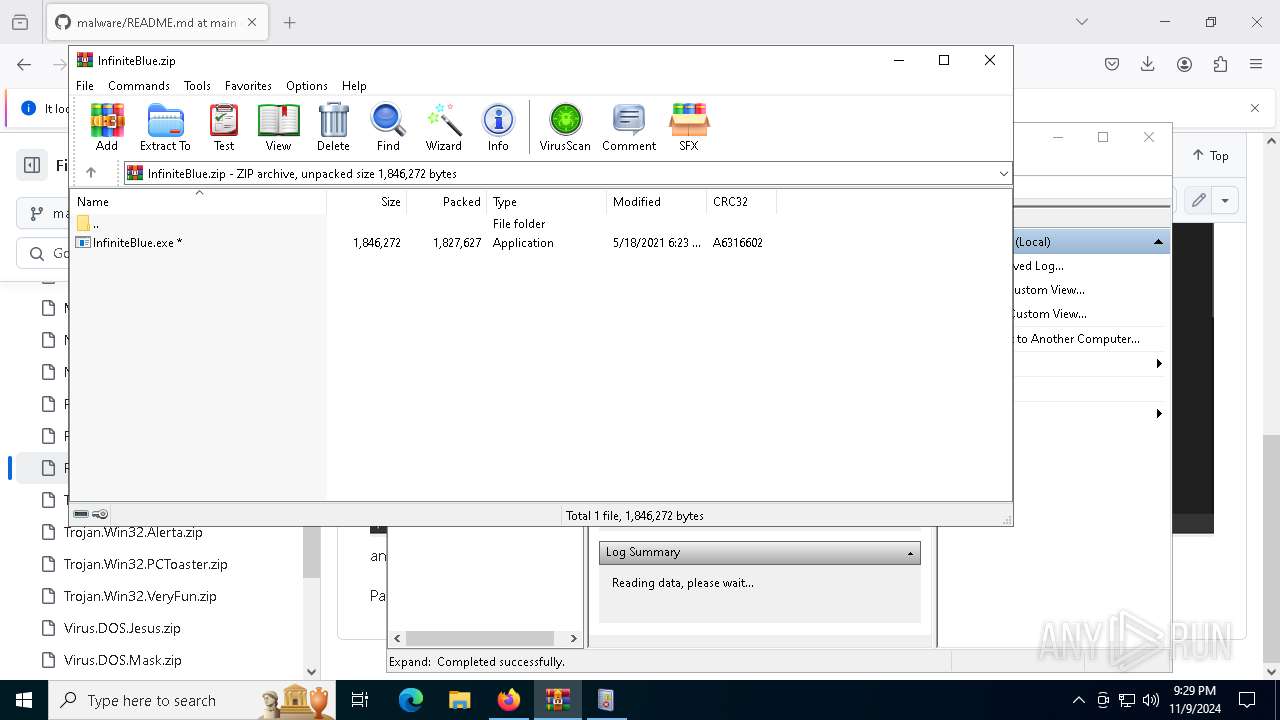The width and height of the screenshot is (1280, 720).
Task: Open Task View on taskbar
Action: [x=360, y=700]
